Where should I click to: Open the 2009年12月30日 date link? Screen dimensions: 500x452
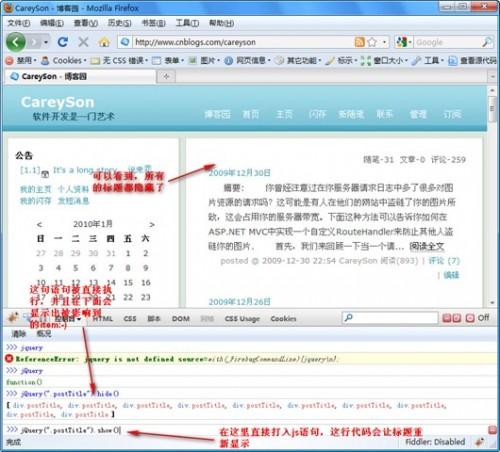pyautogui.click(x=239, y=173)
